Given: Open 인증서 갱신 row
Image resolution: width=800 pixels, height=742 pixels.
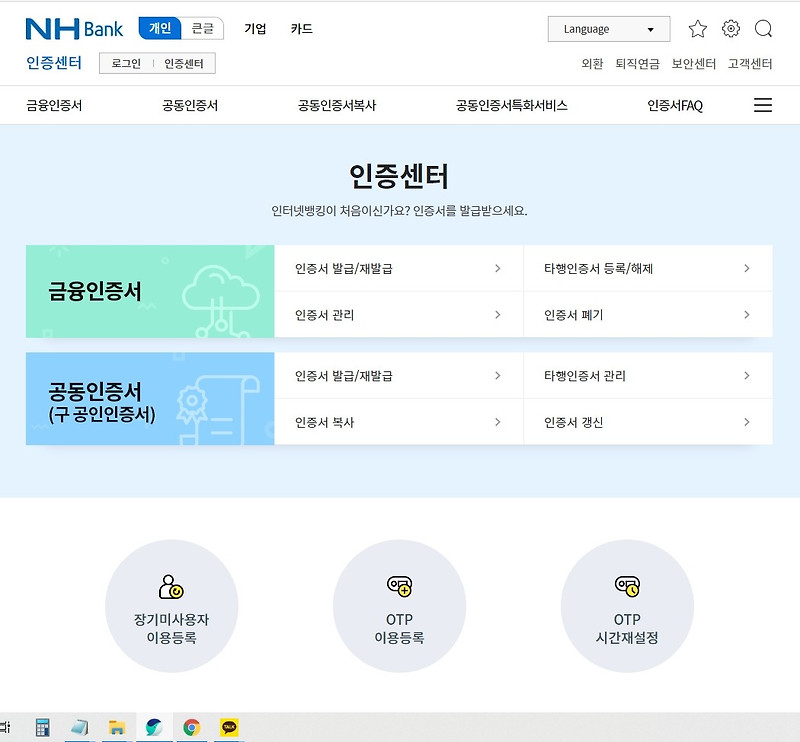Looking at the screenshot, I should 648,422.
